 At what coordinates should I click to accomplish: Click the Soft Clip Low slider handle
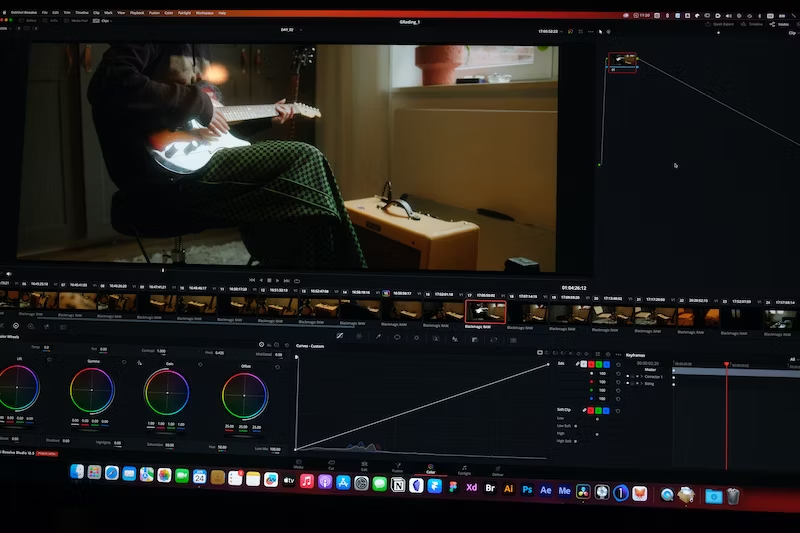pyautogui.click(x=597, y=419)
